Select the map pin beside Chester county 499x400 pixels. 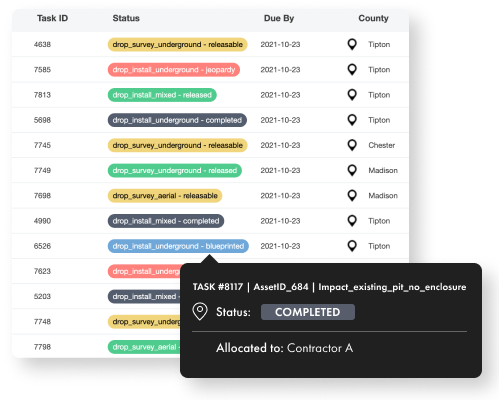352,145
